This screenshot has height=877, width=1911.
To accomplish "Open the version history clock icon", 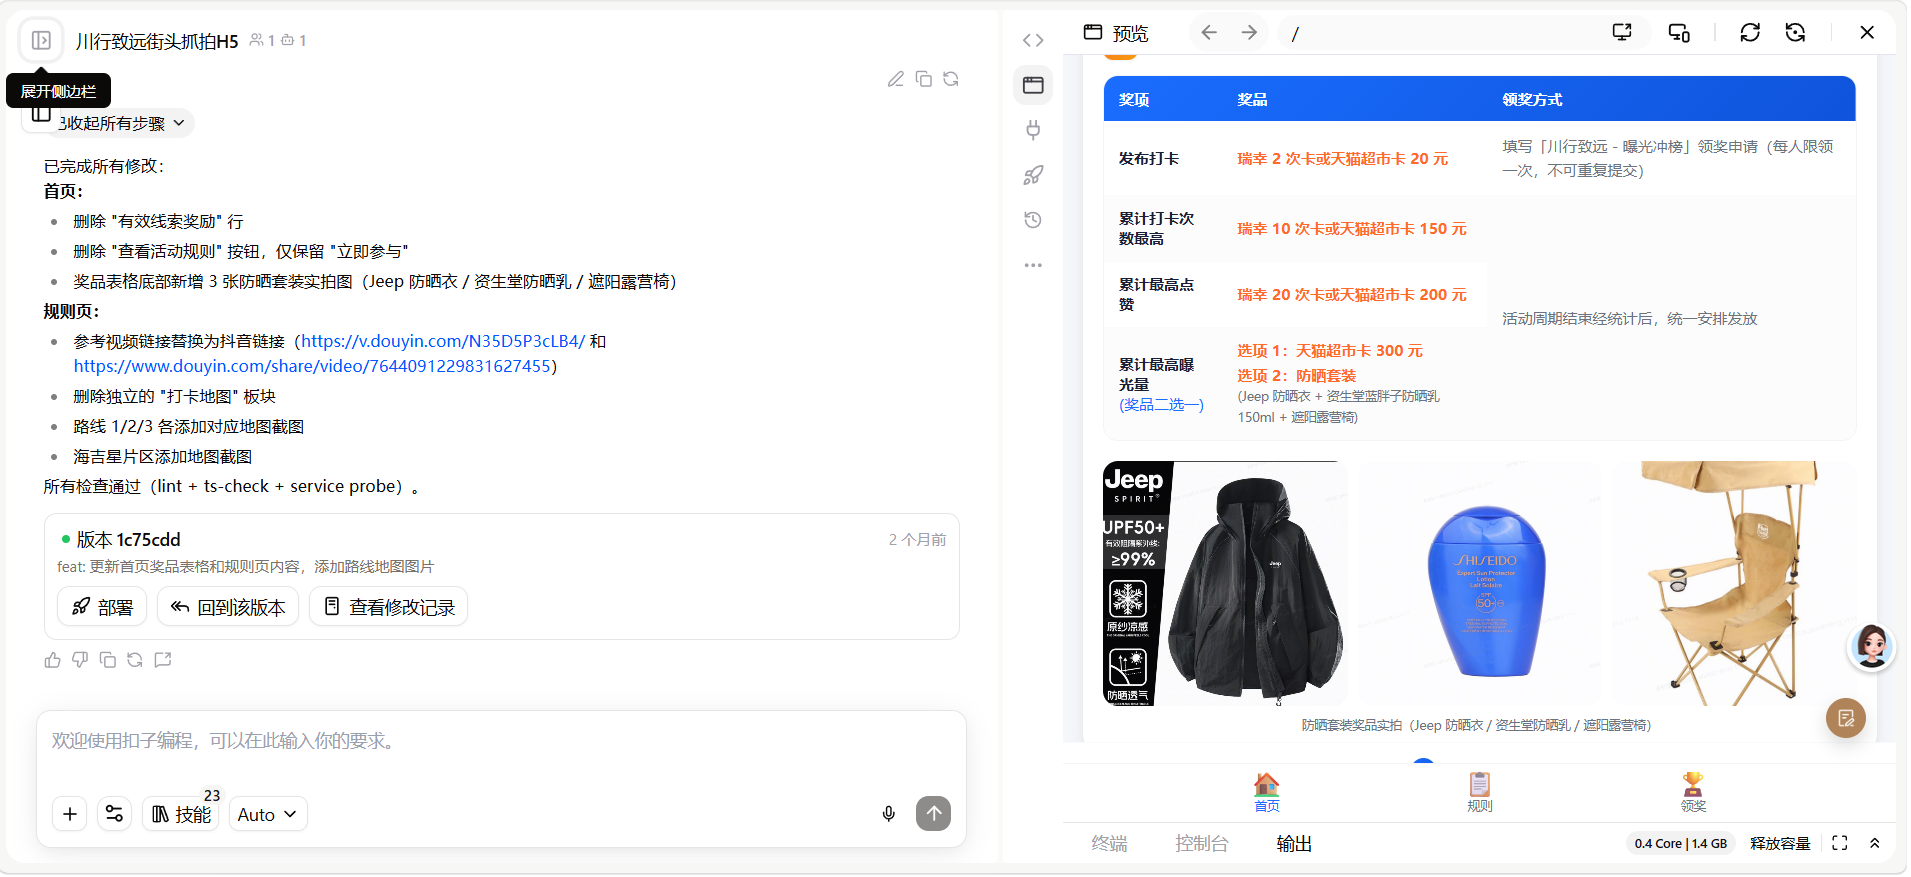I will pos(1033,220).
